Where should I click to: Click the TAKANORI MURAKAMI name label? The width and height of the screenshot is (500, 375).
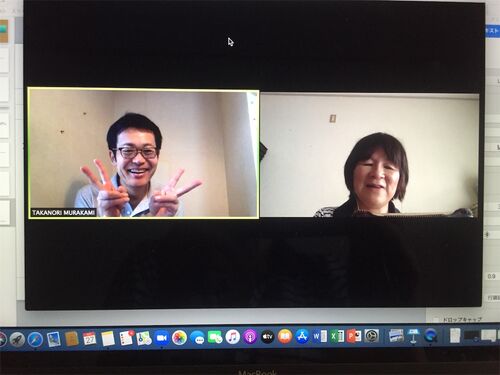point(63,213)
